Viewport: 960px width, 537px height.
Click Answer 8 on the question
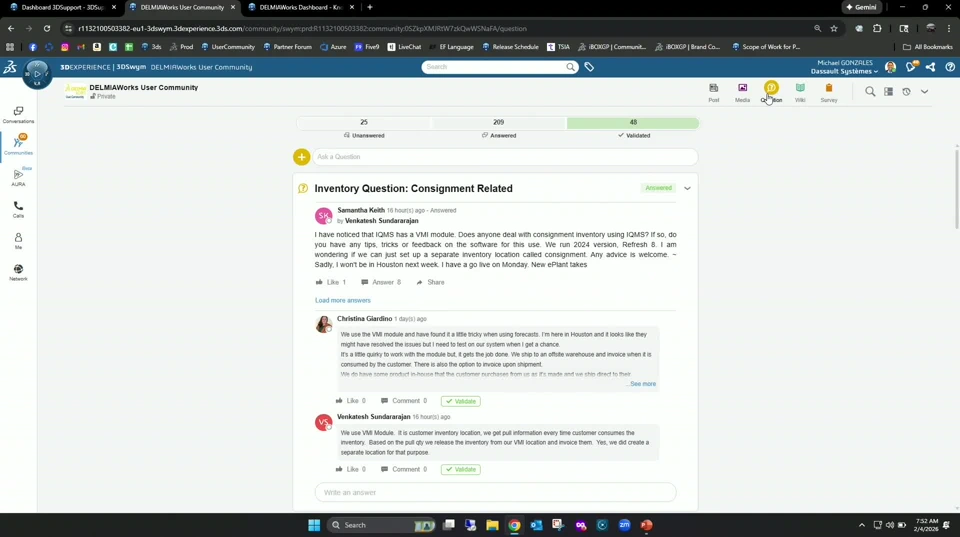point(381,282)
